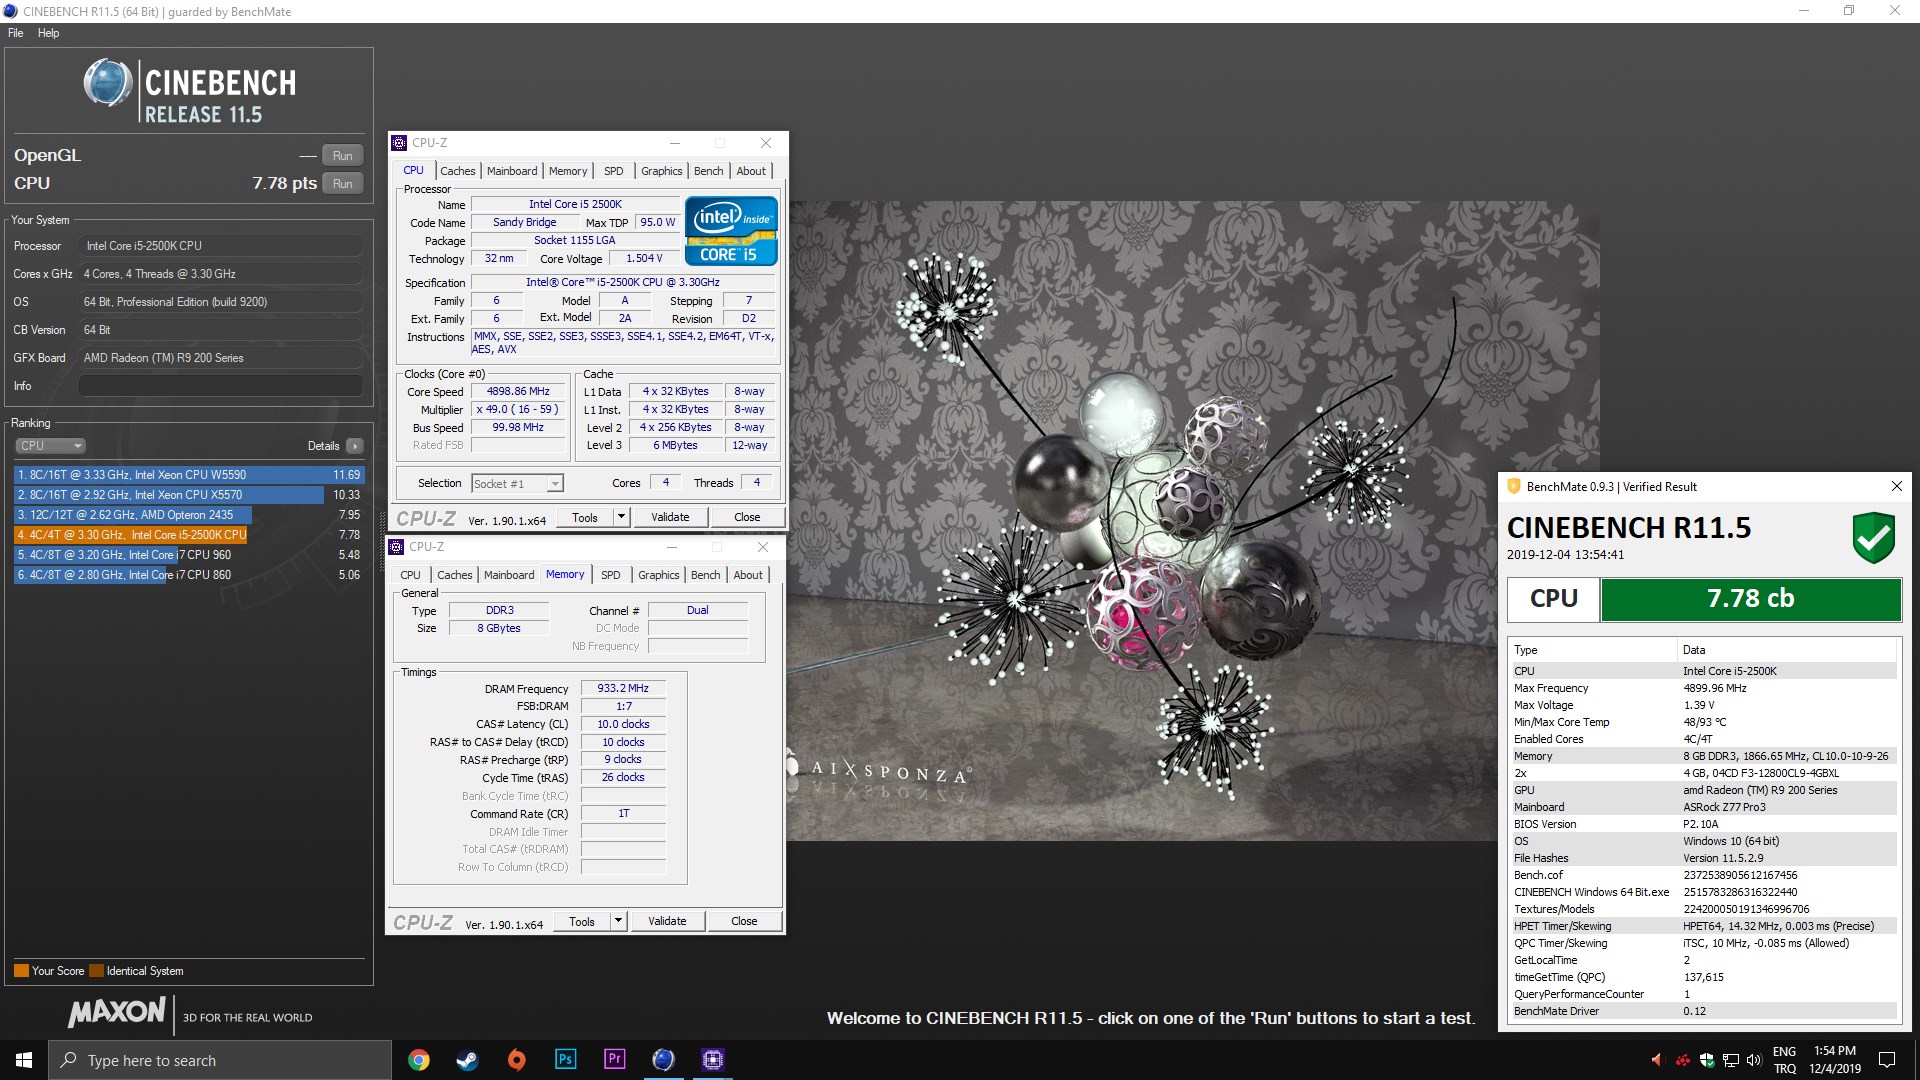Click Validate in upper CPU-Z window

(x=670, y=517)
